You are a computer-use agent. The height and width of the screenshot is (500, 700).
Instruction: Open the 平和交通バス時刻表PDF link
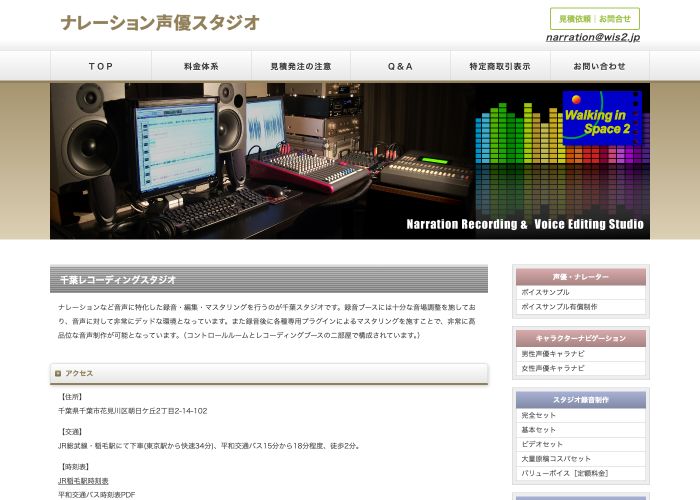[96, 495]
